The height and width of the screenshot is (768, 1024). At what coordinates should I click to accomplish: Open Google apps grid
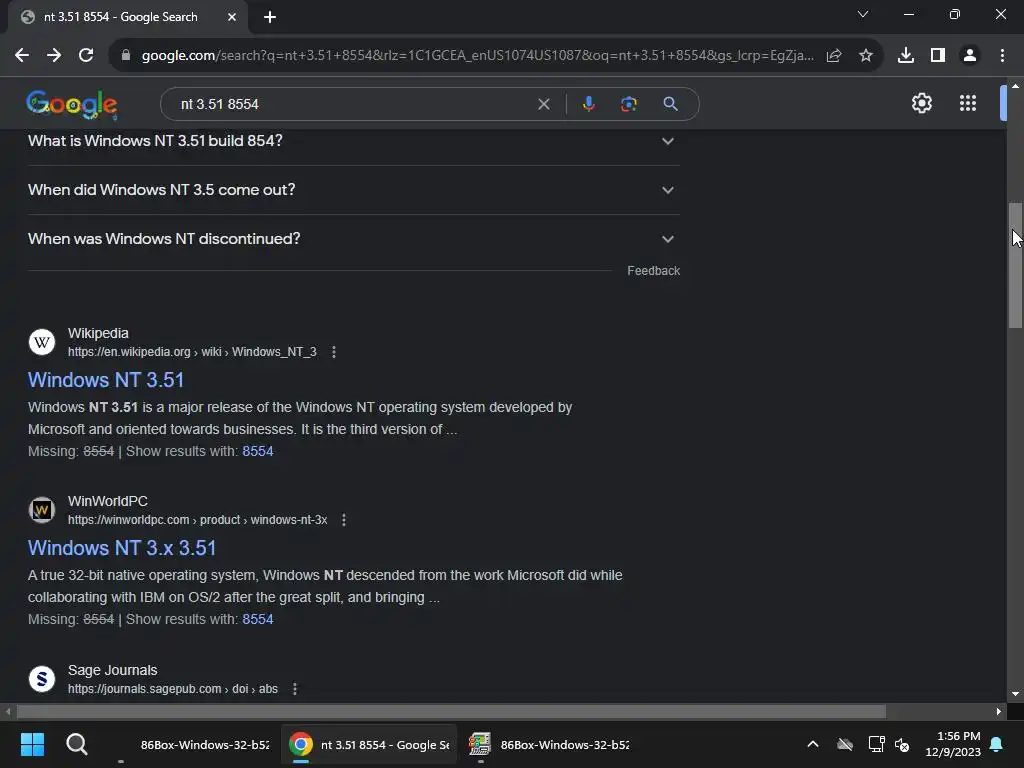tap(968, 103)
